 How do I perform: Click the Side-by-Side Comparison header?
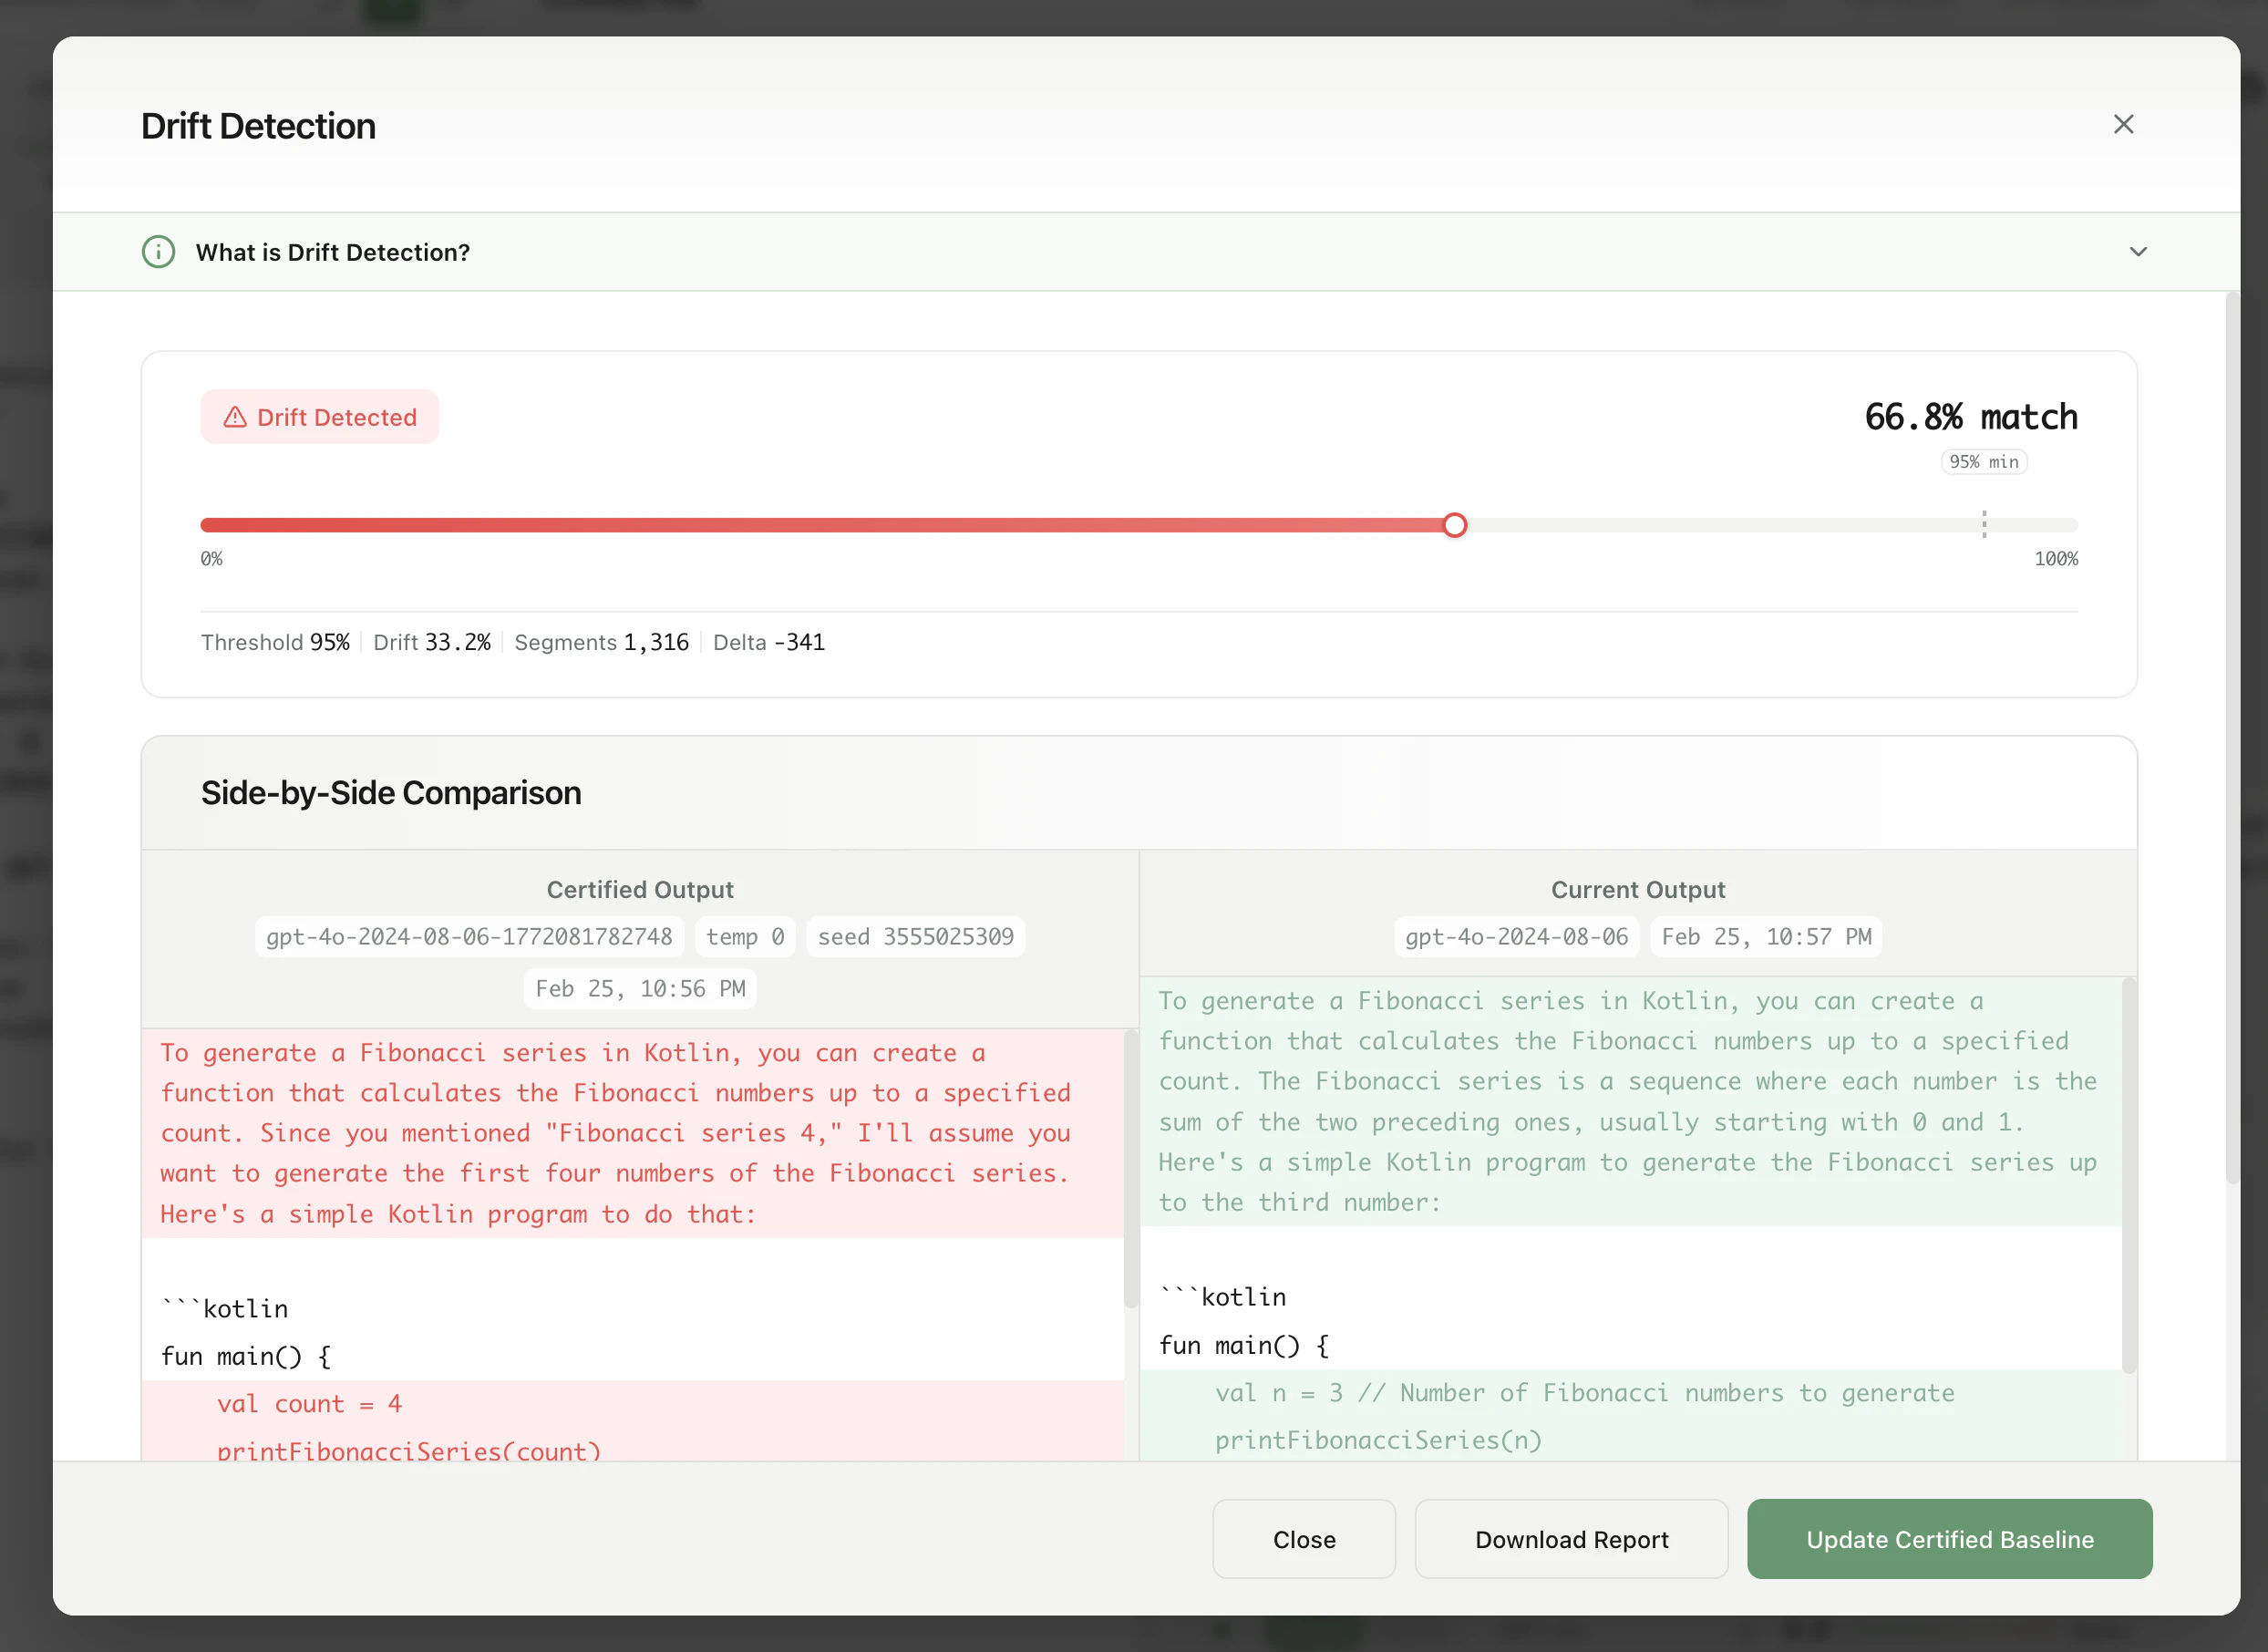391,793
